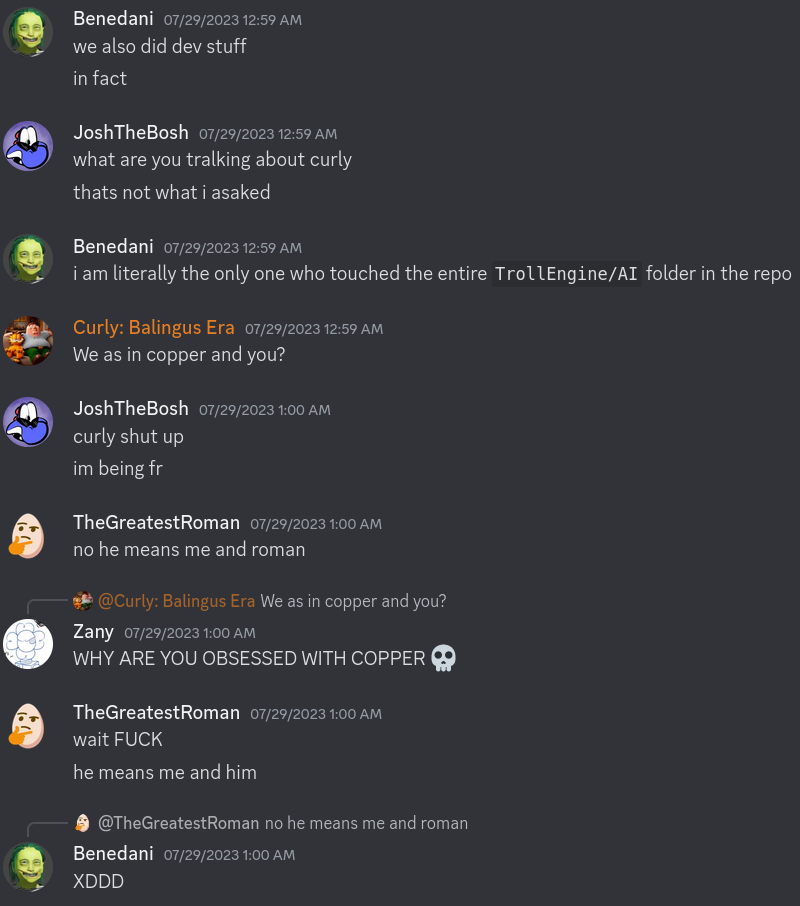This screenshot has width=800, height=906.
Task: Click Benedani username above 'XDDD' message
Action: (x=113, y=853)
